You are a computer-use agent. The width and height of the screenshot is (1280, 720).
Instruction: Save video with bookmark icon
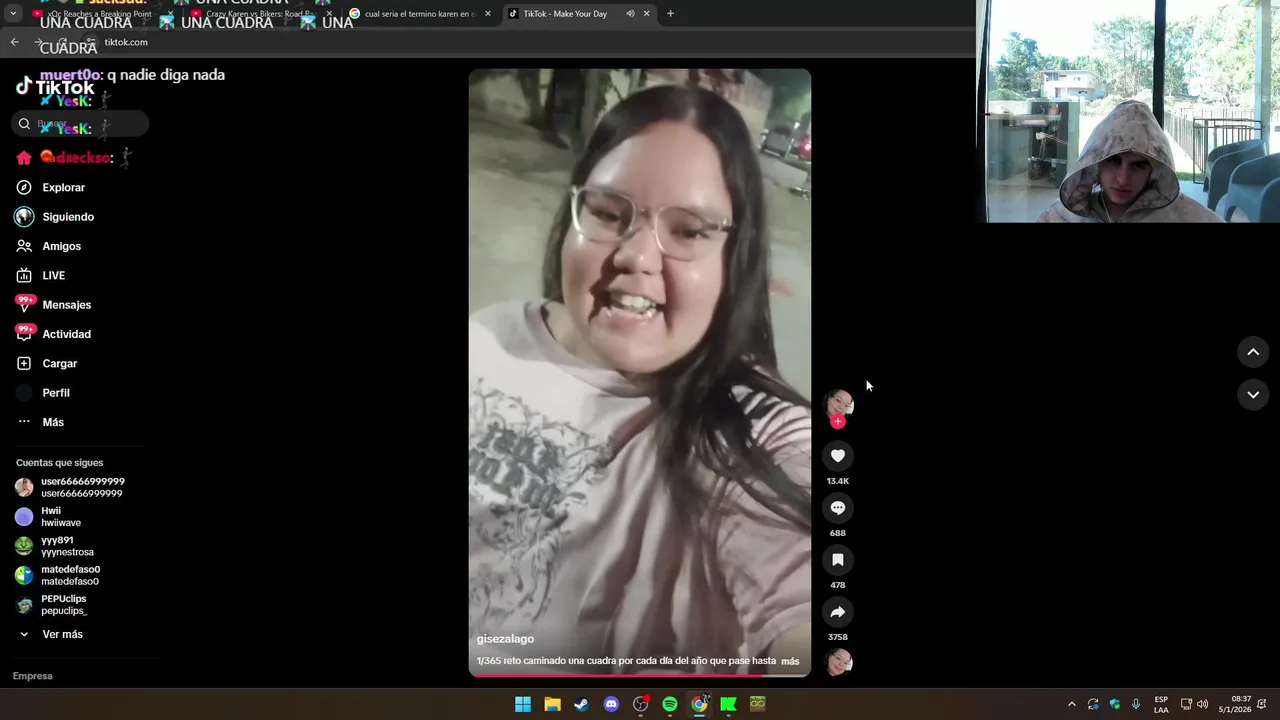coord(838,560)
